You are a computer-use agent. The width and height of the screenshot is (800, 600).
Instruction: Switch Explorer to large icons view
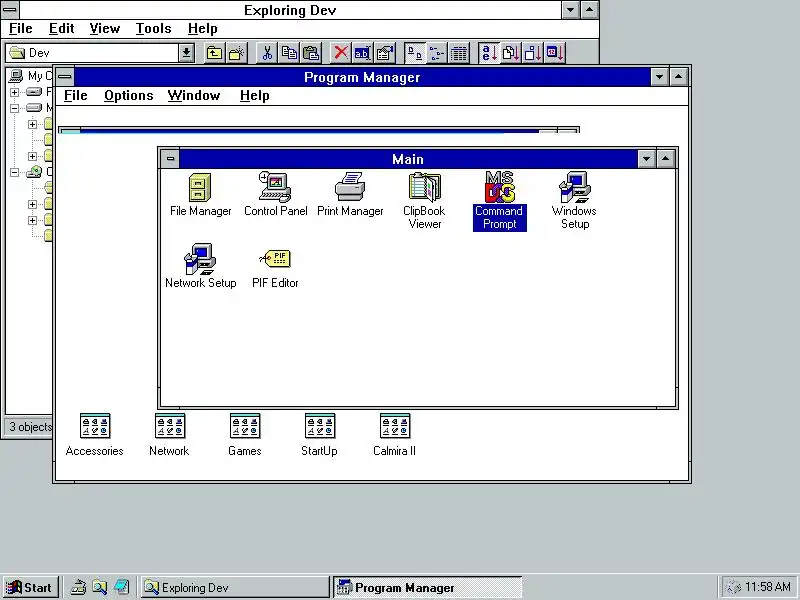point(415,53)
